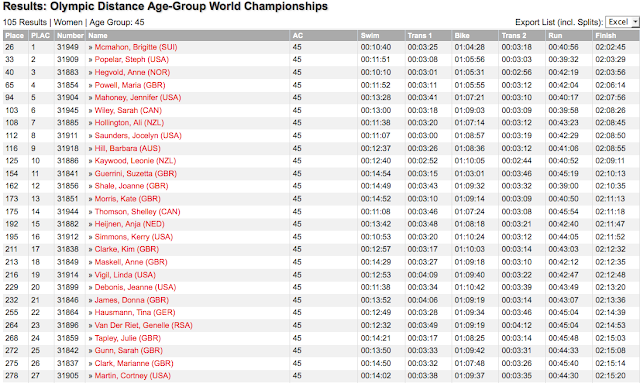640x383 pixels.
Task: Open Hill, Barbara (AUS) details
Action: (127, 148)
